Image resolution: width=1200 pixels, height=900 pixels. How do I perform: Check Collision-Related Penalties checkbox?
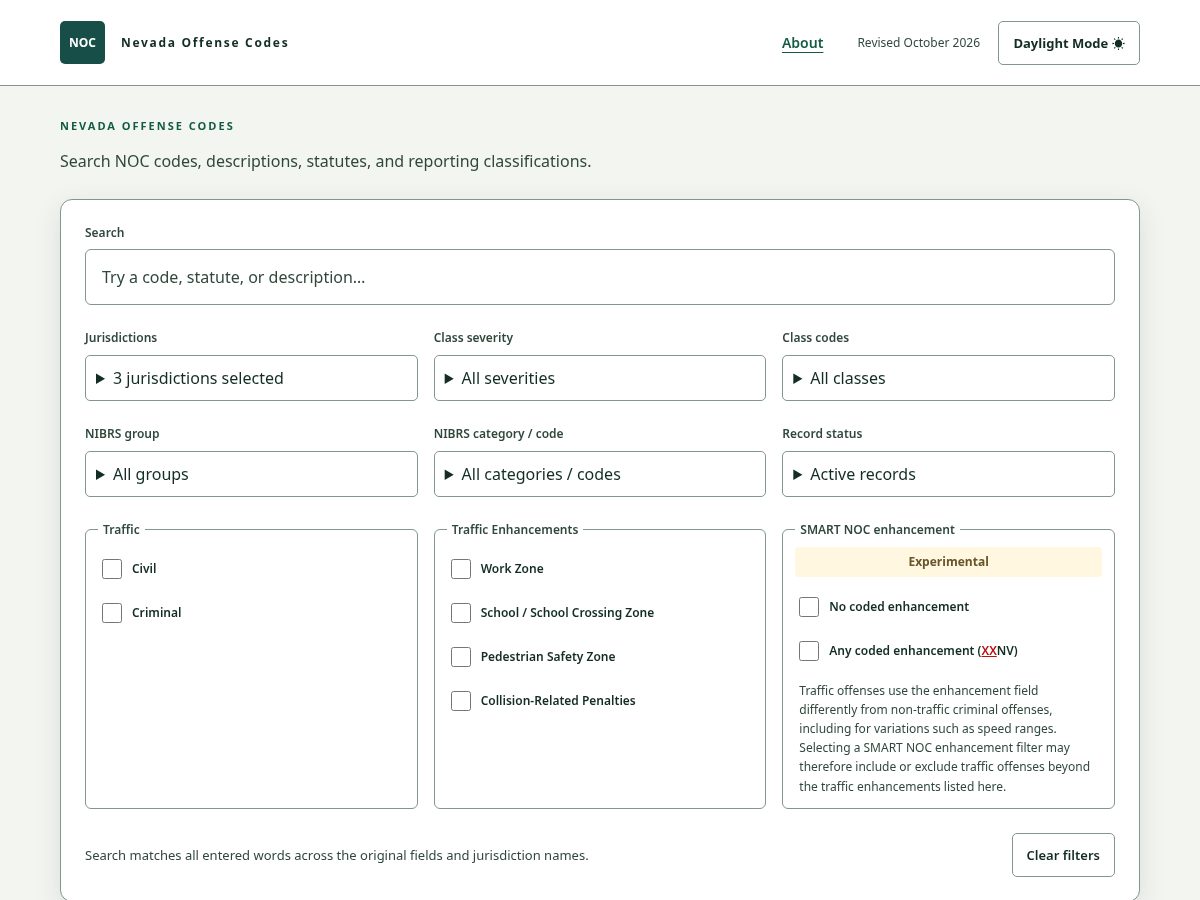(x=461, y=701)
